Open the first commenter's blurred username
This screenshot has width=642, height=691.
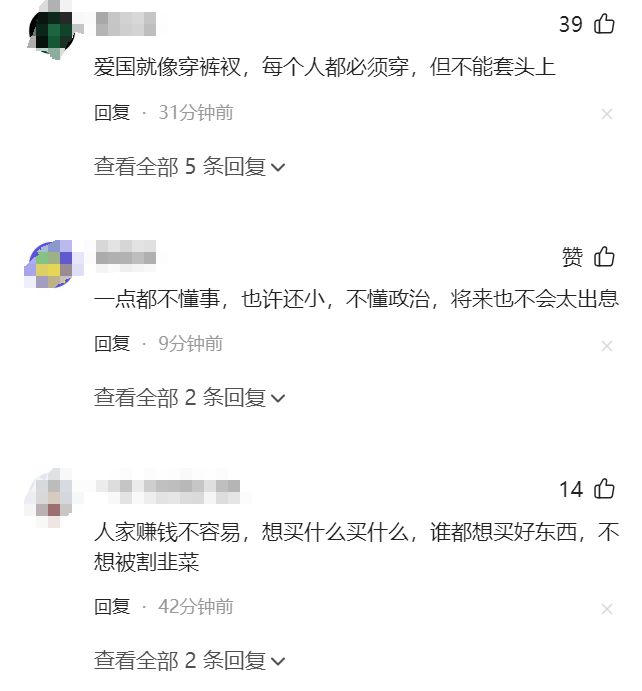tap(126, 24)
